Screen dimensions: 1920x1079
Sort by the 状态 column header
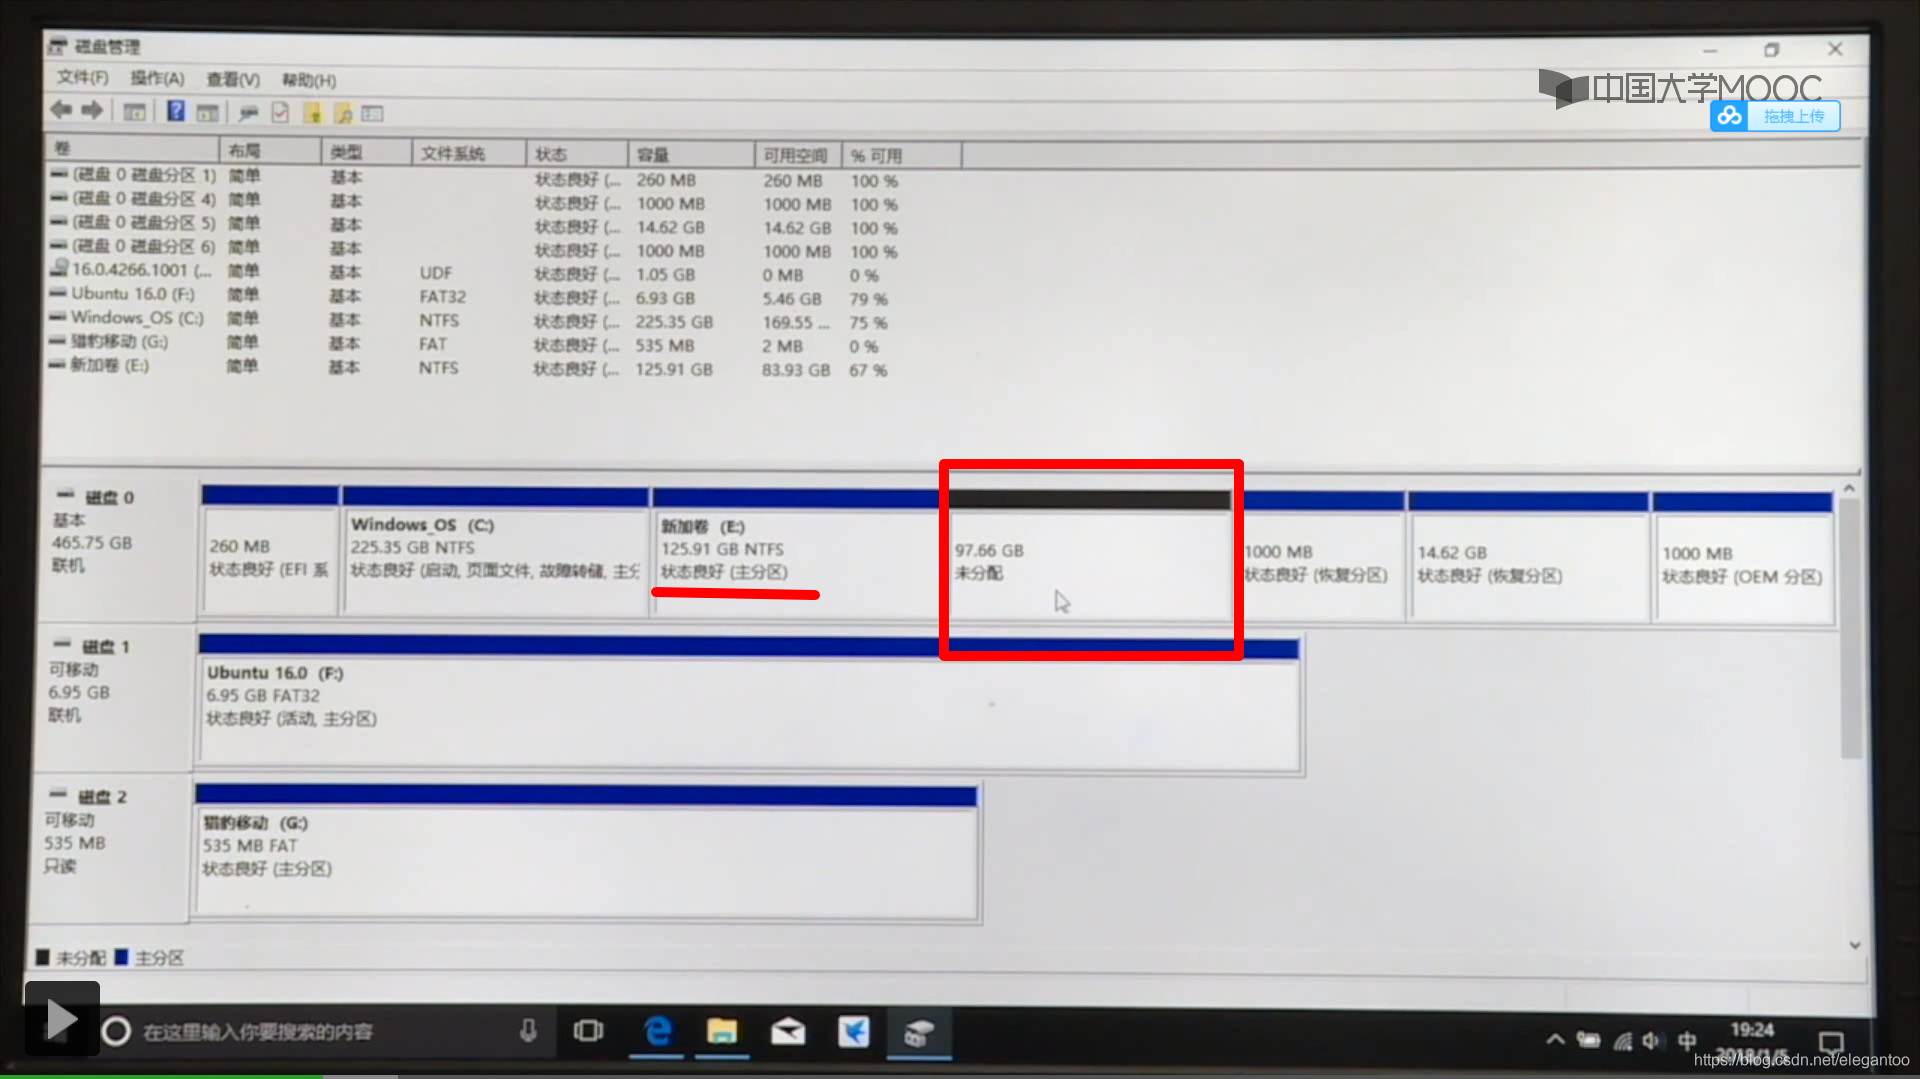click(577, 154)
